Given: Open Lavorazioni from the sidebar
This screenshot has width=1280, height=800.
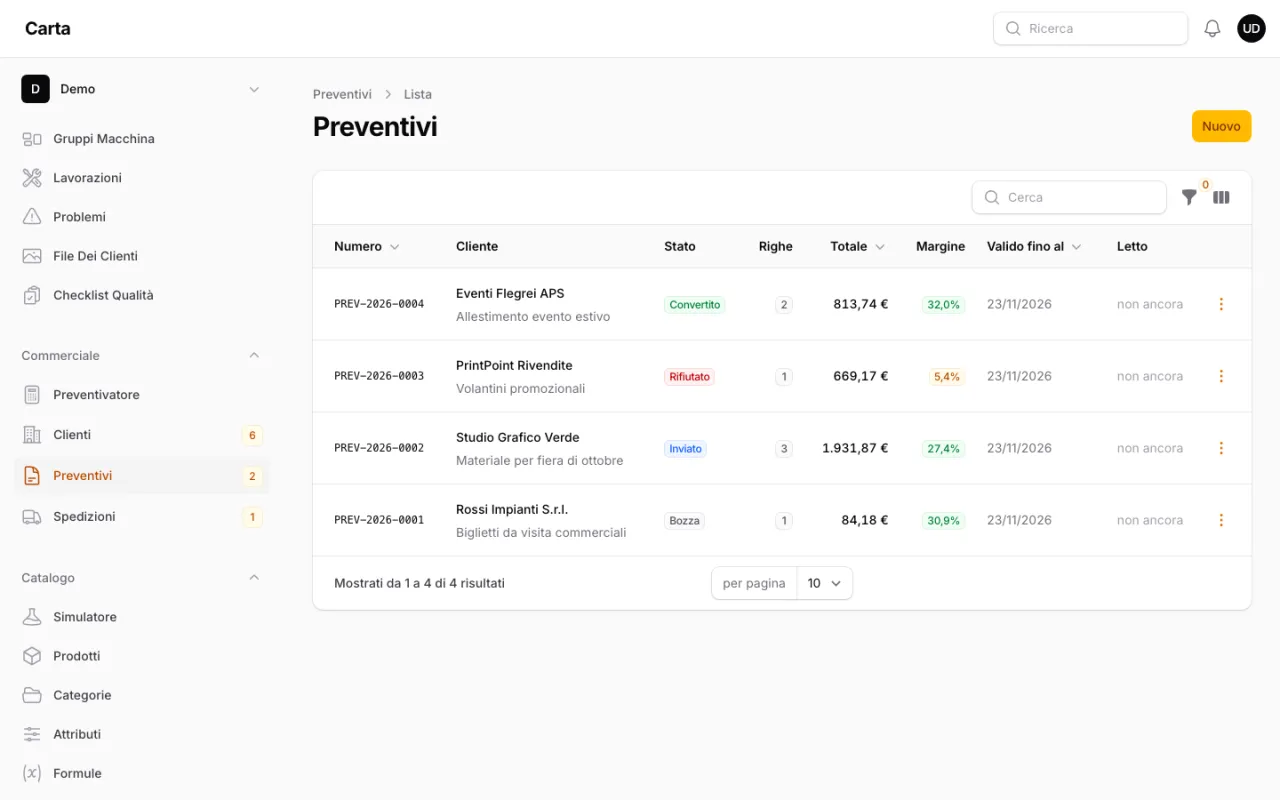Looking at the screenshot, I should click(x=142, y=178).
